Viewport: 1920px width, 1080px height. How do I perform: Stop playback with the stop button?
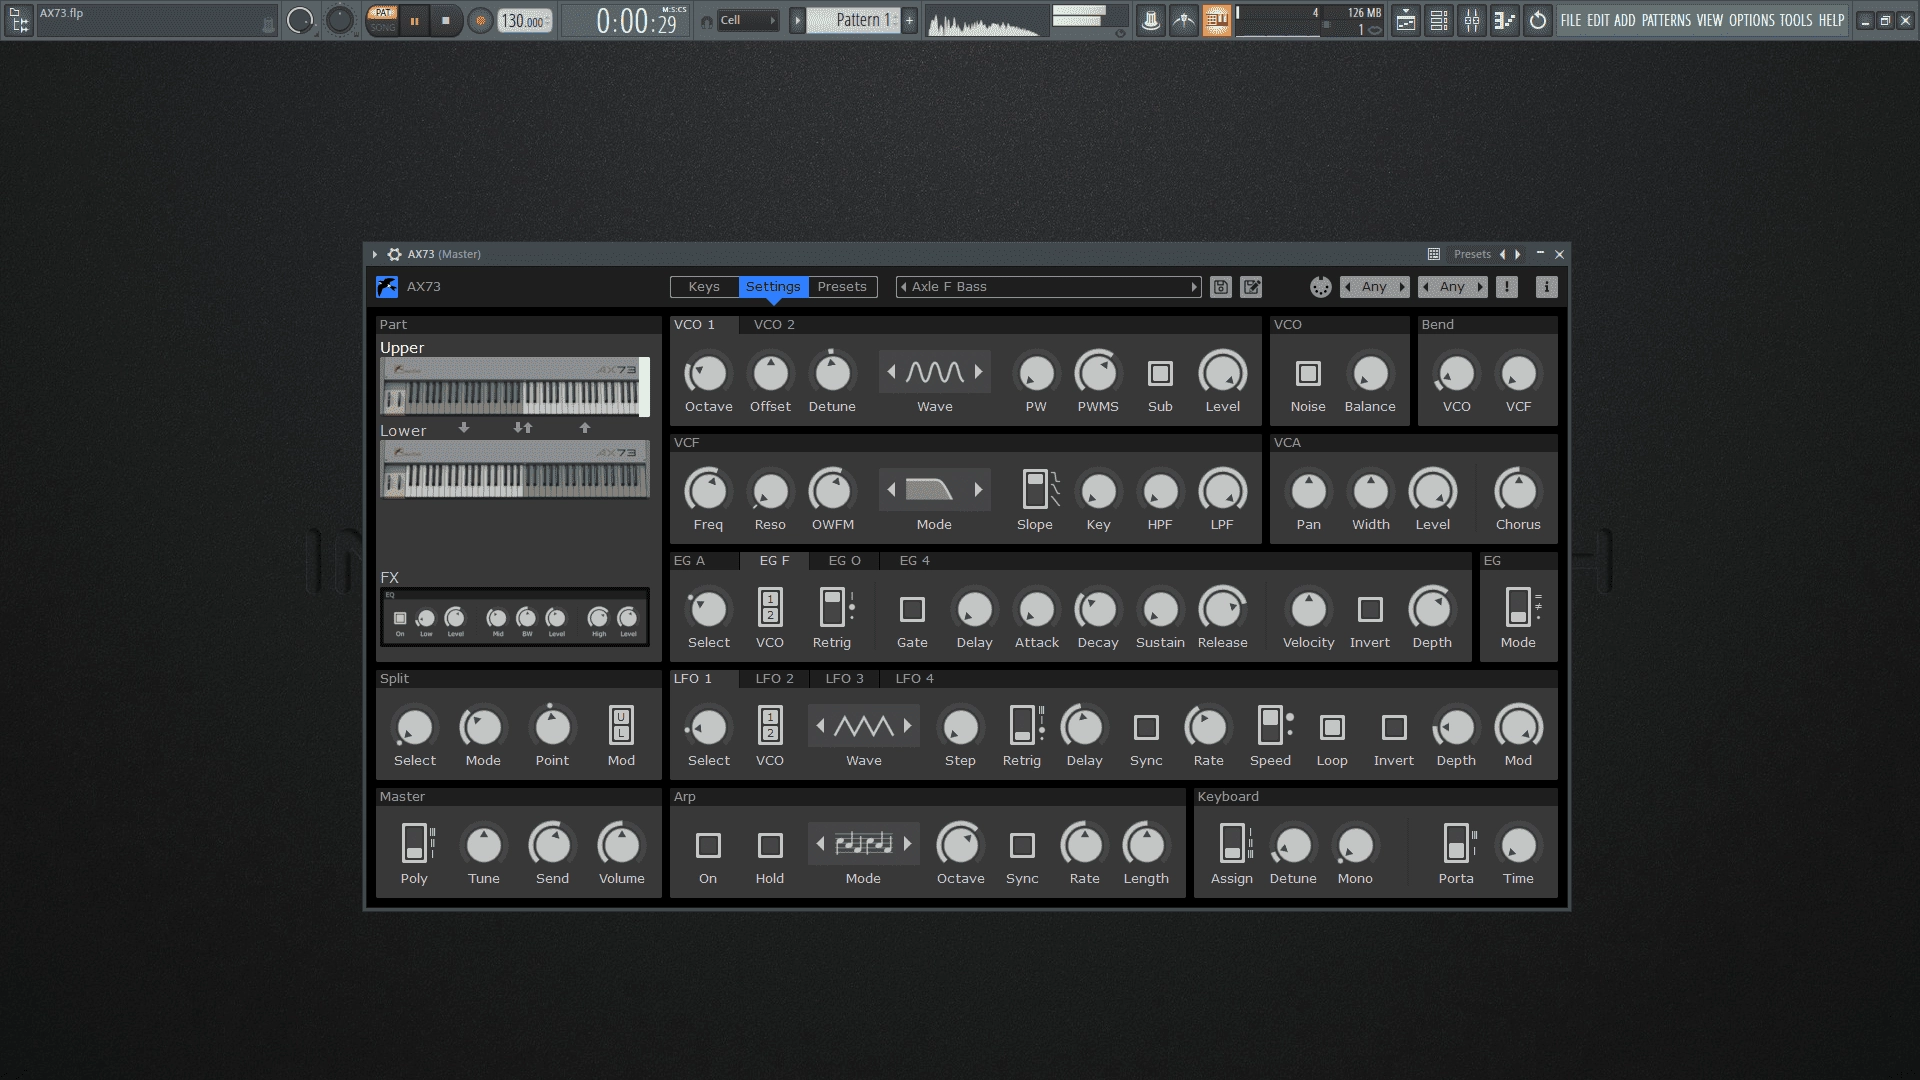click(x=446, y=20)
